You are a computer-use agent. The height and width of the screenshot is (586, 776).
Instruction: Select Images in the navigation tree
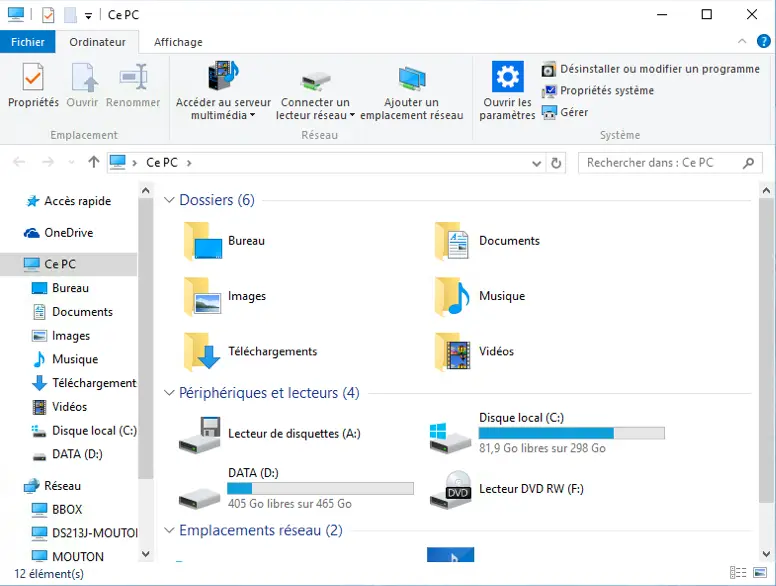[60, 336]
